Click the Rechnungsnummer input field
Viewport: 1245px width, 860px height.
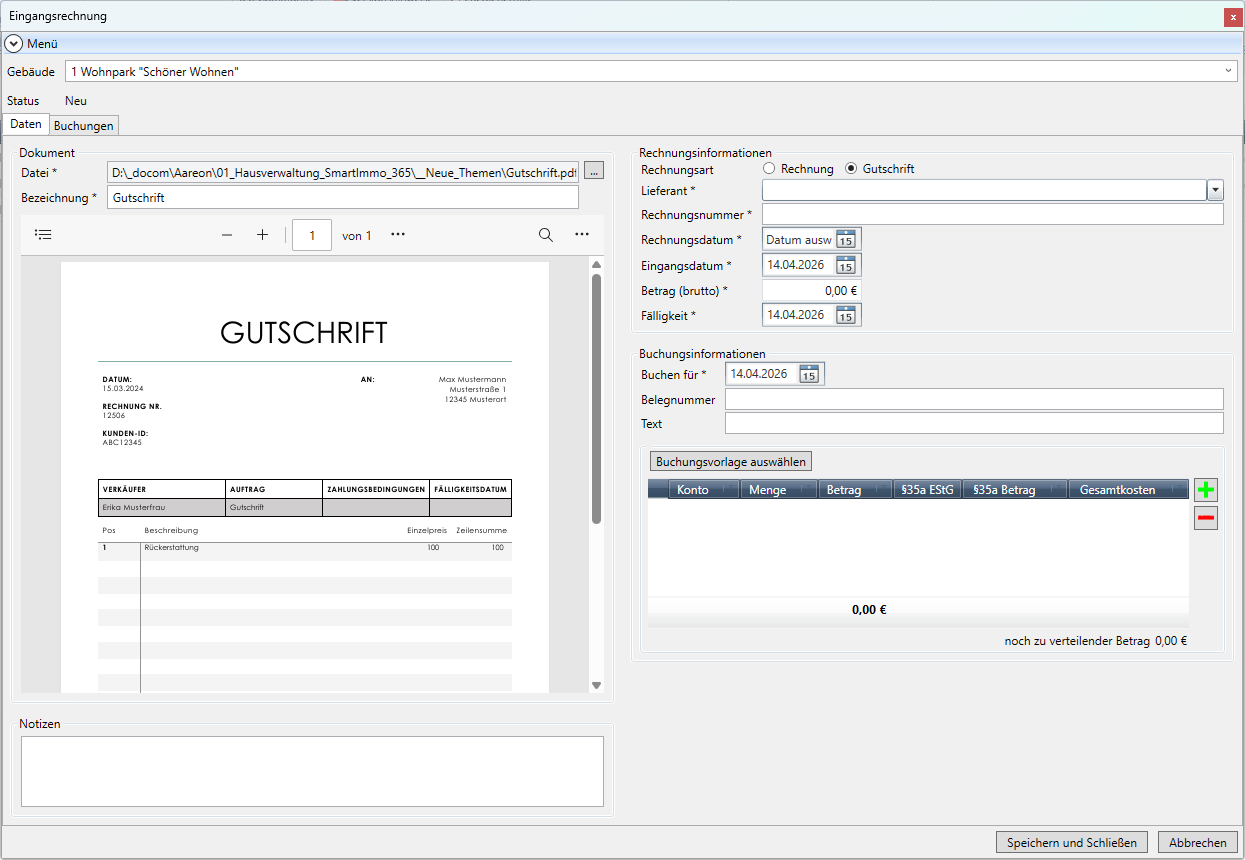click(992, 214)
